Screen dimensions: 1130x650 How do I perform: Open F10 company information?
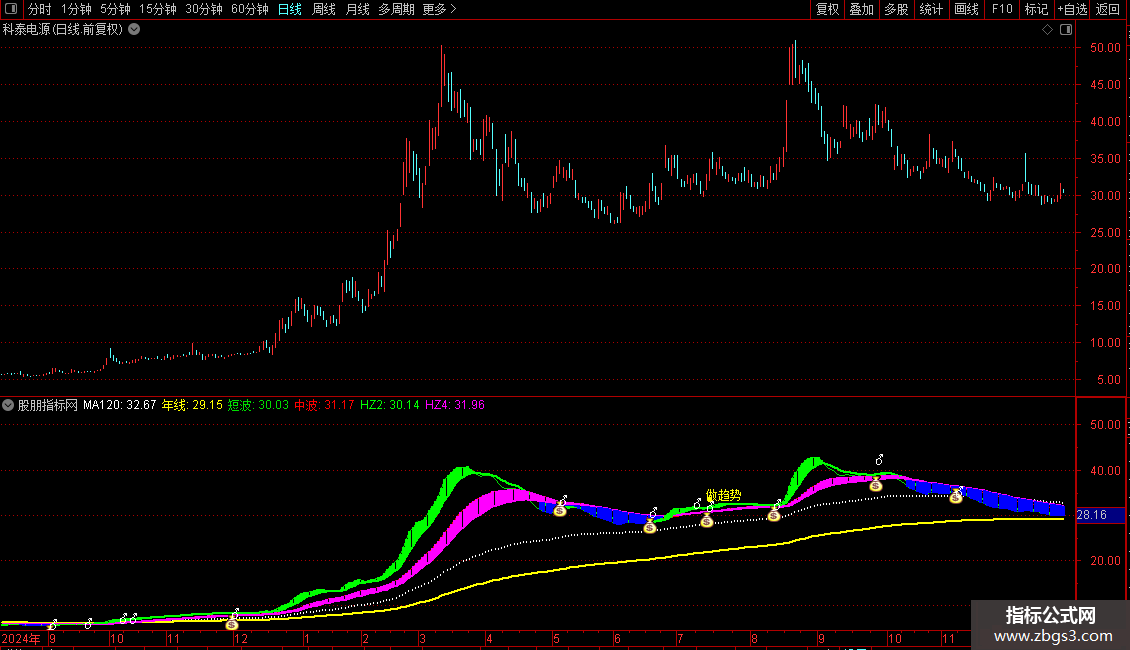coord(1002,9)
